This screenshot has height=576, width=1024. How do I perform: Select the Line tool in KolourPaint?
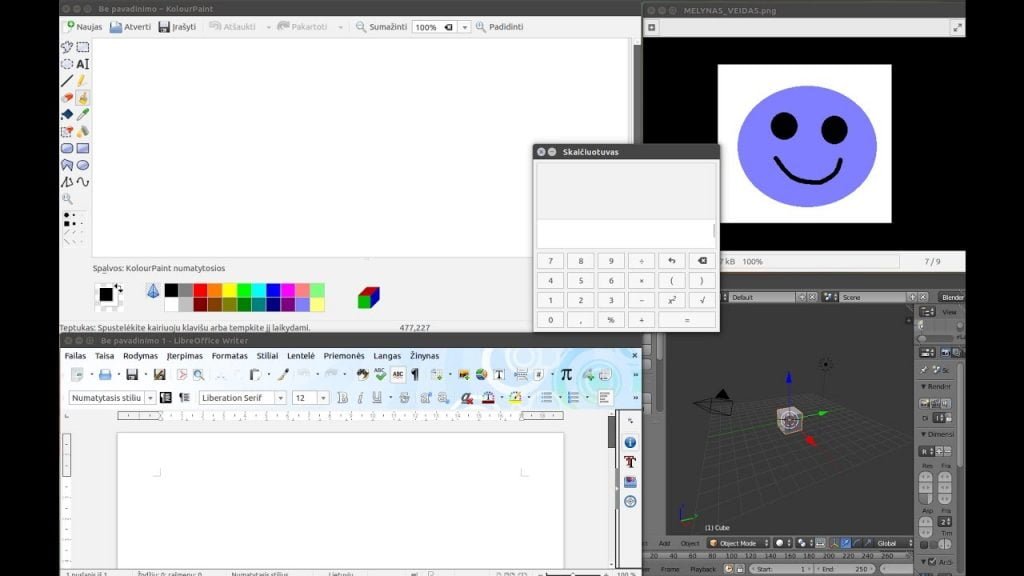pyautogui.click(x=67, y=81)
